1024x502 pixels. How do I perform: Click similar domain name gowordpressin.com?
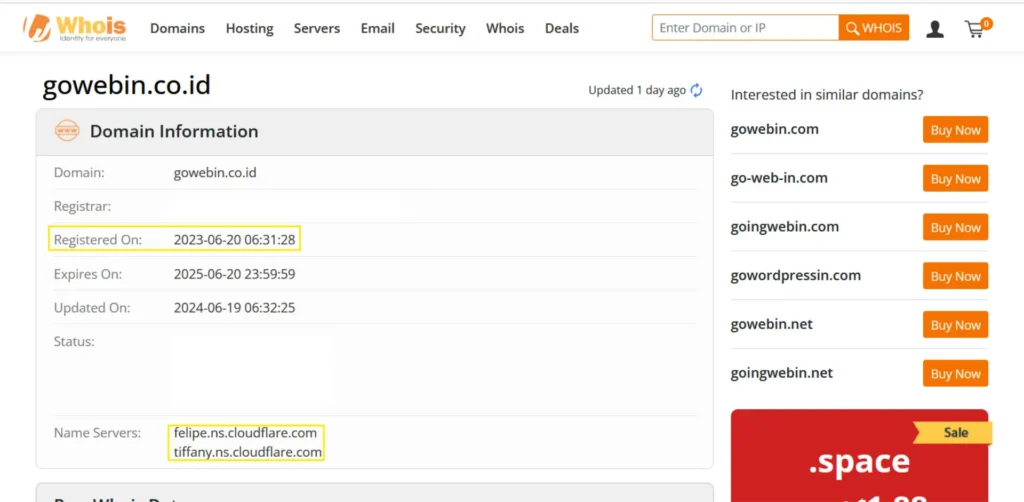(795, 275)
